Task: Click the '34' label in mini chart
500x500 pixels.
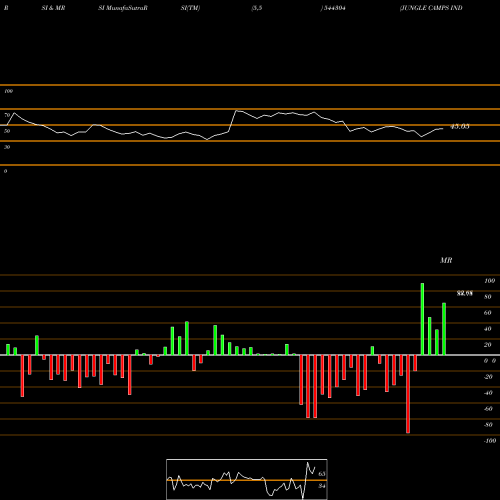Action: coord(322,486)
